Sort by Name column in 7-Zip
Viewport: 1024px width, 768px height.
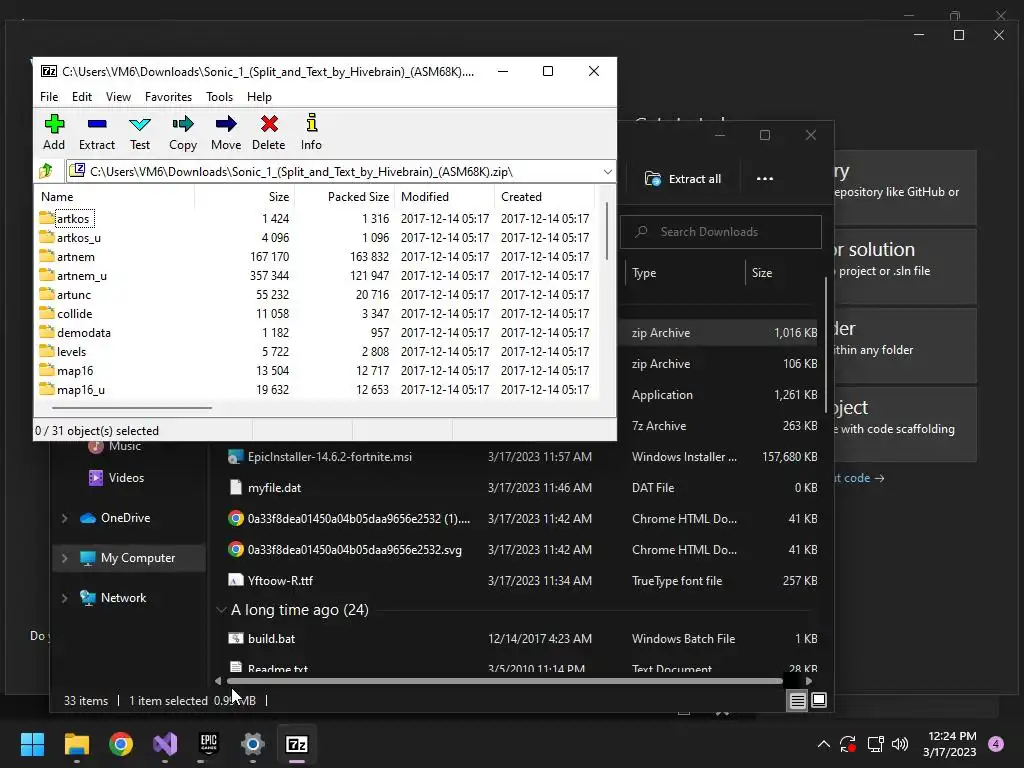click(x=114, y=197)
